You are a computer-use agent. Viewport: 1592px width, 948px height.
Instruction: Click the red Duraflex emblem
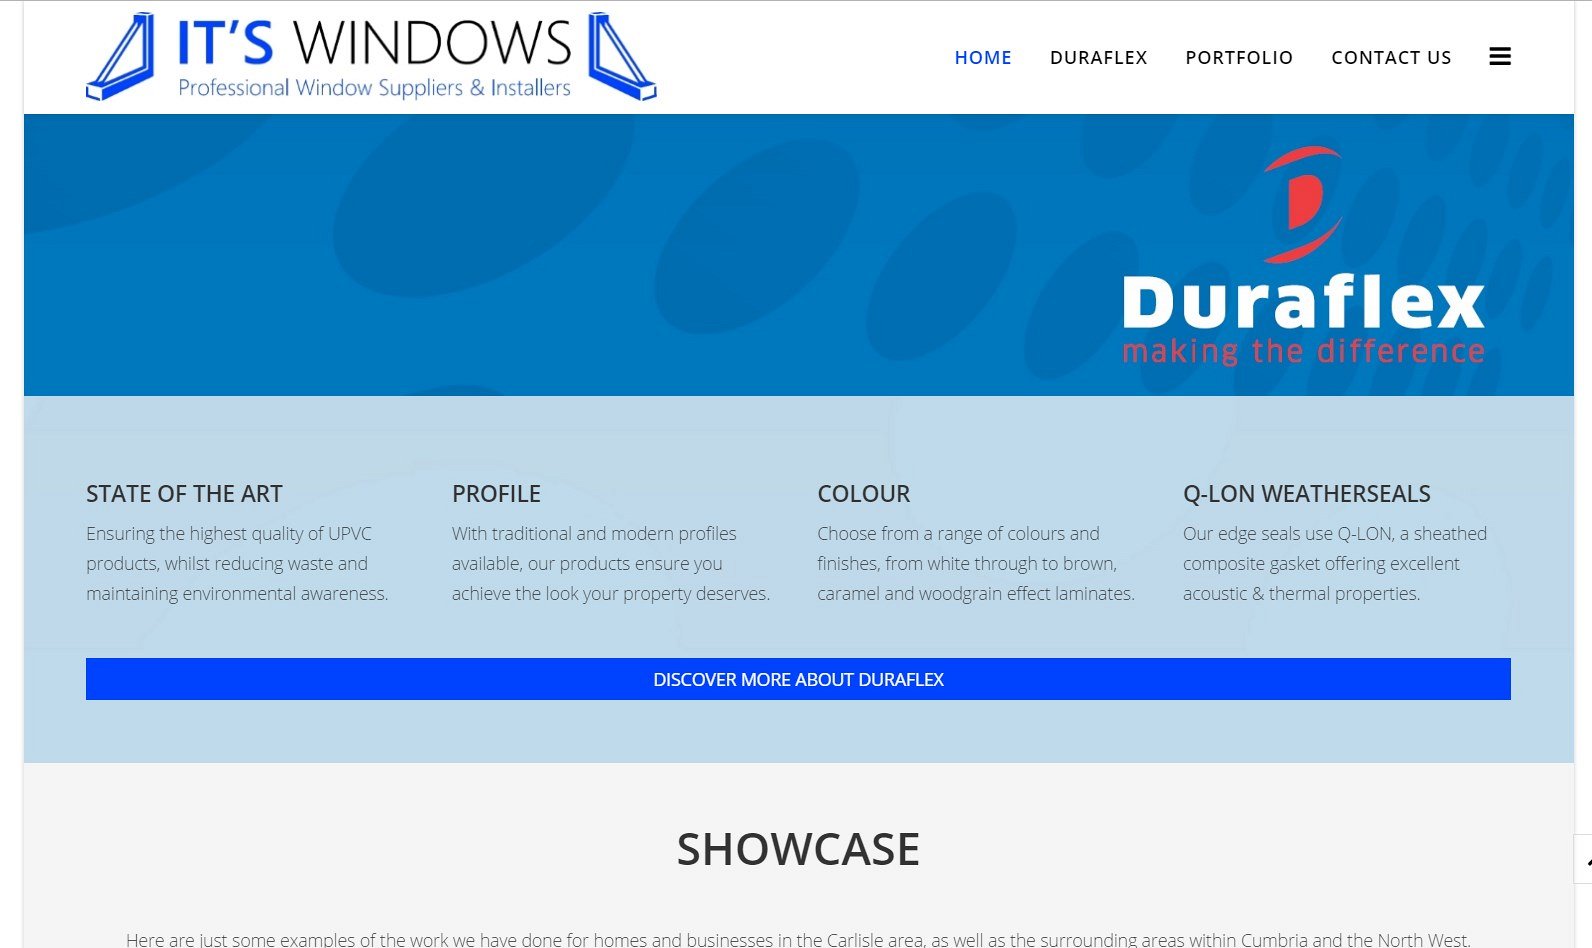click(x=1302, y=203)
